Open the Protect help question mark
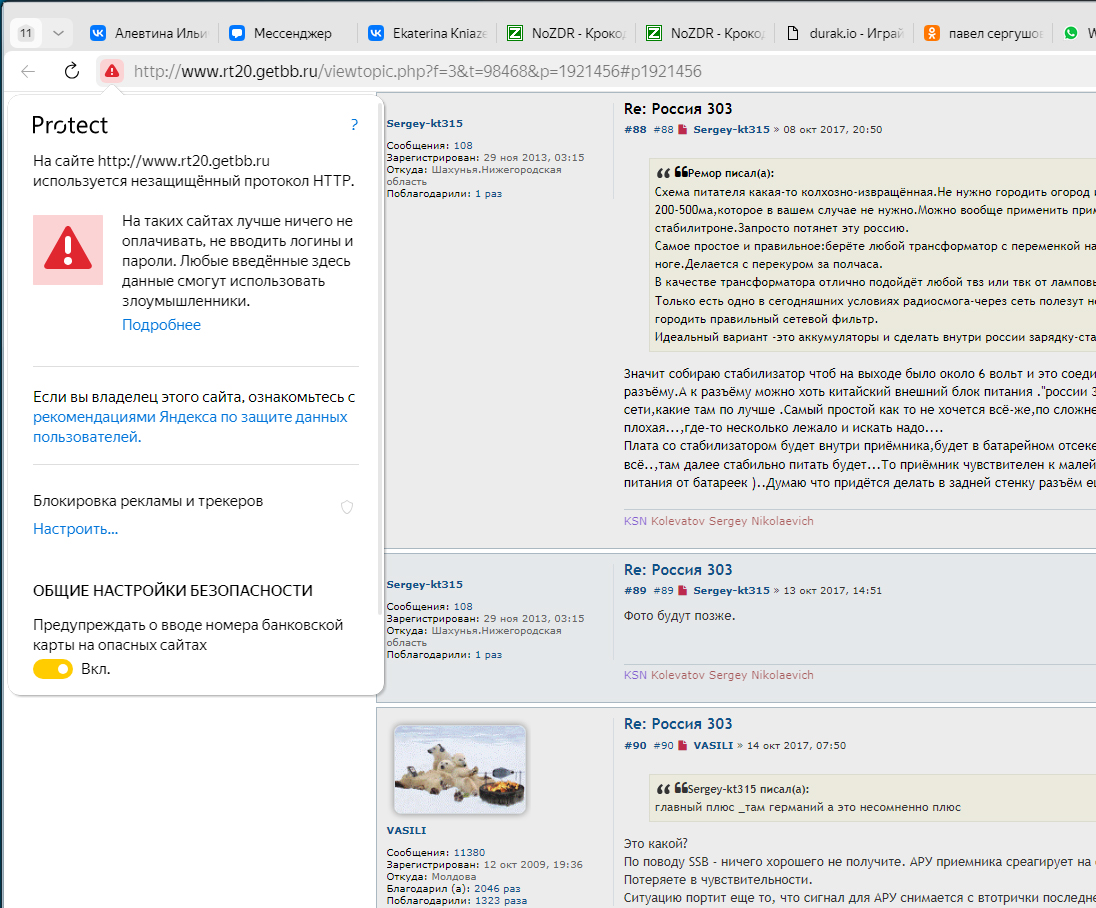 click(354, 125)
